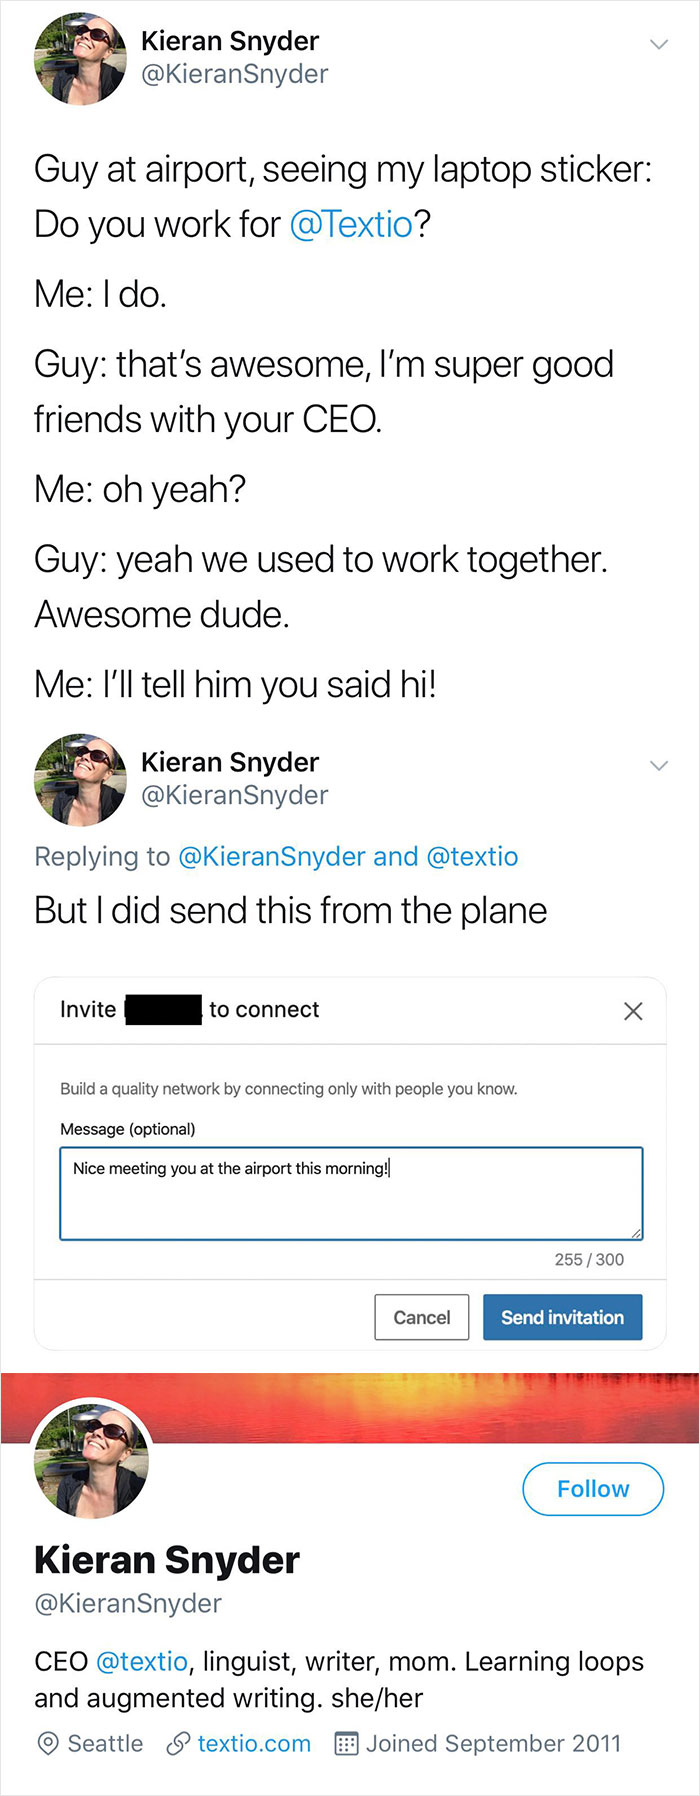
Task: Click the calendar icon beside Joined September 2011
Action: [346, 1744]
